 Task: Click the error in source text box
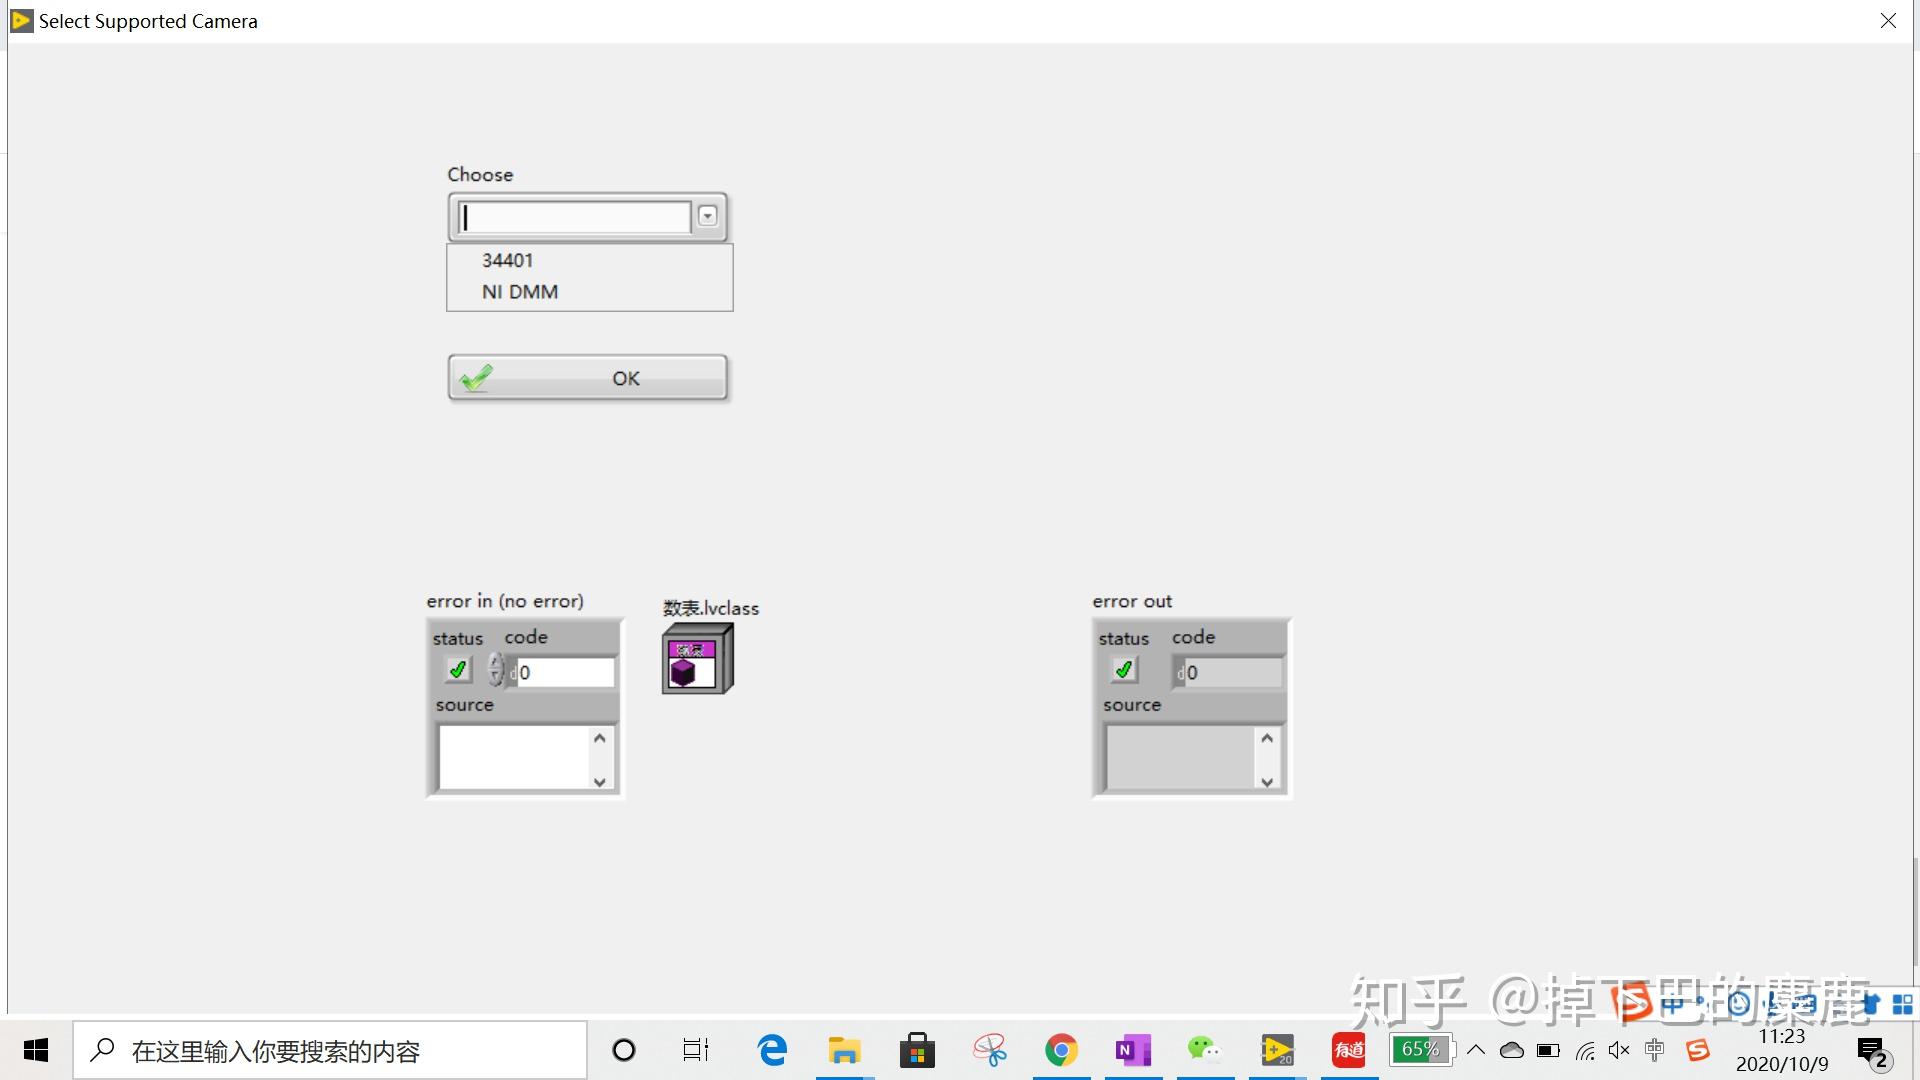514,757
